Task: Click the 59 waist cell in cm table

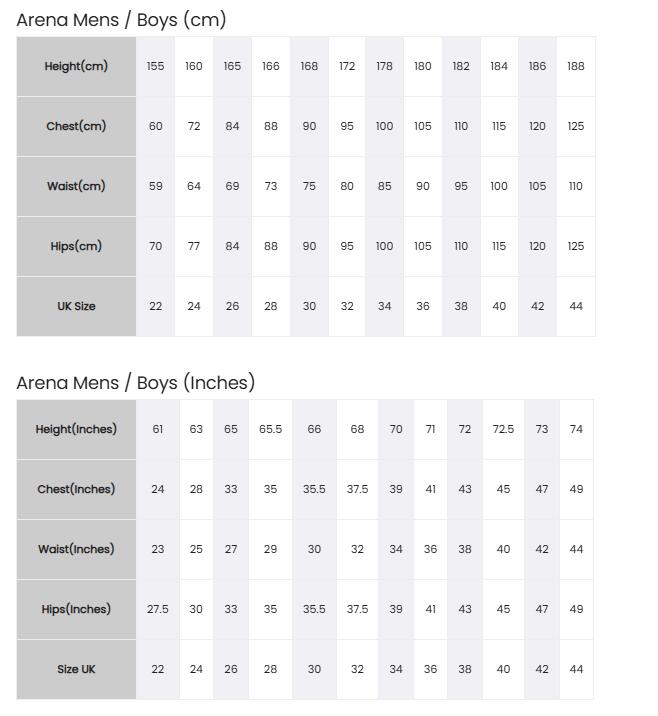Action: 155,186
